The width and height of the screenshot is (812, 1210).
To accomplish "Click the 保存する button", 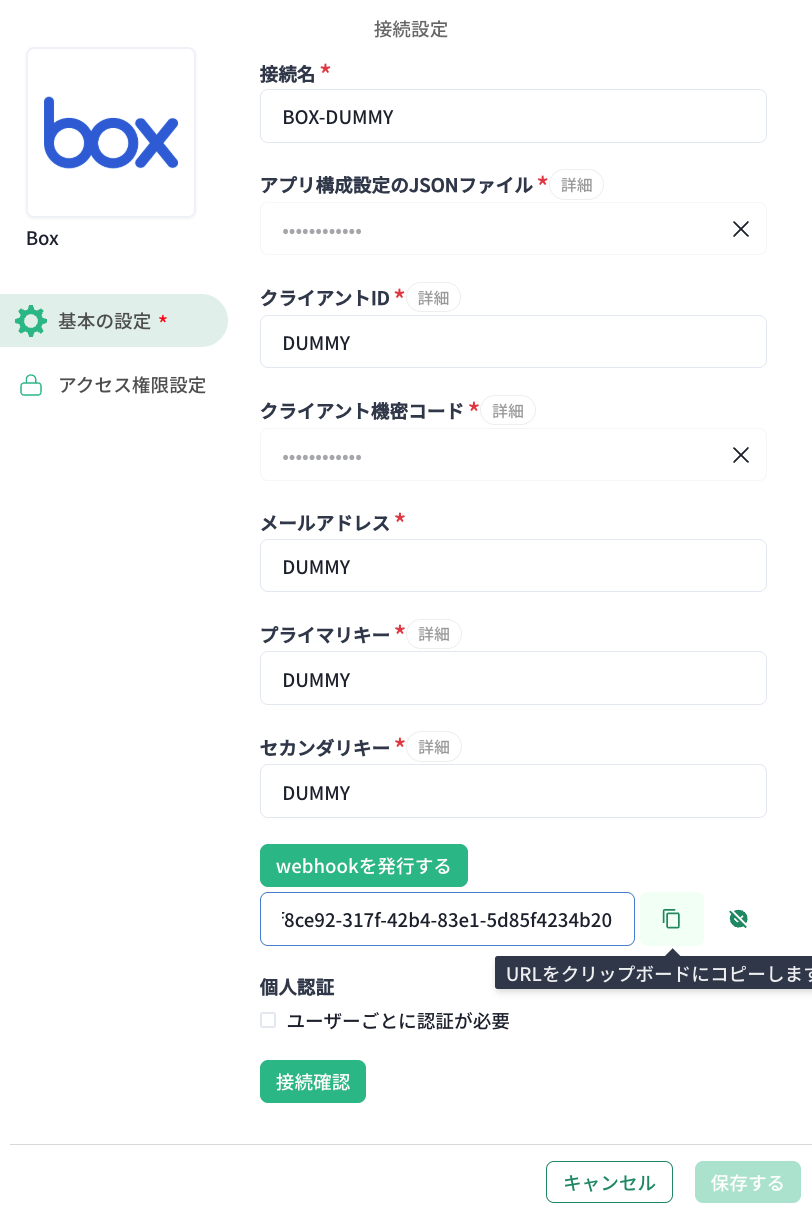I will click(x=747, y=1182).
